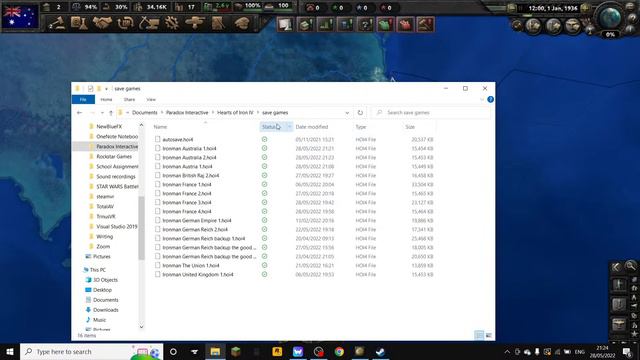Open the View ribbon tab
This screenshot has width=640, height=360.
click(x=151, y=100)
